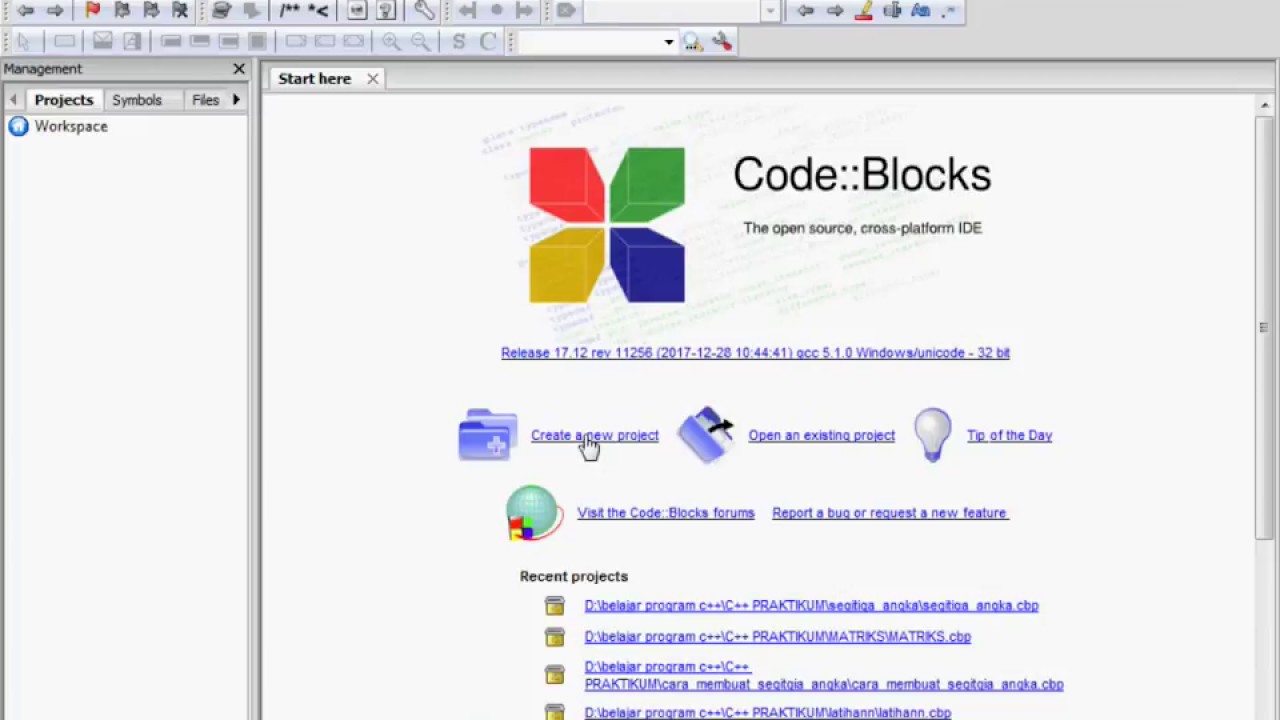Go to next bookmark flag icon
This screenshot has width=1280, height=720.
pos(151,10)
